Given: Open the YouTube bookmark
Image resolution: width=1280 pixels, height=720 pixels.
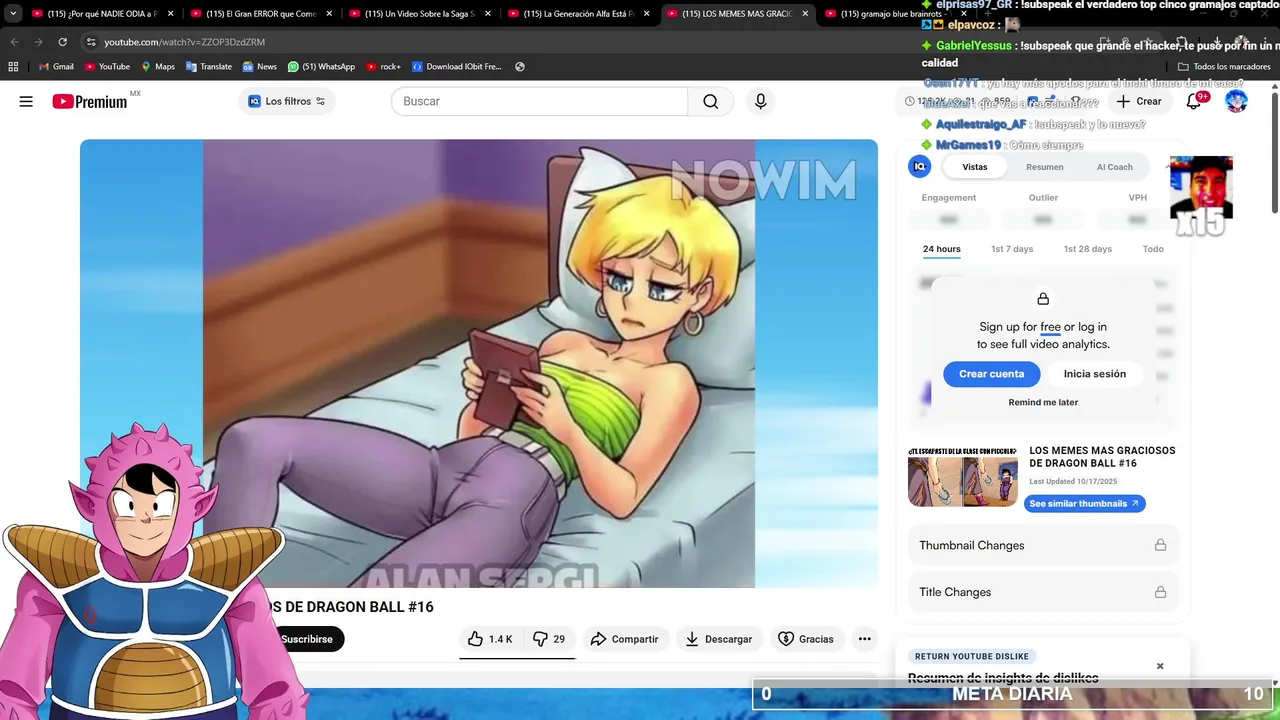Looking at the screenshot, I should click(x=107, y=67).
